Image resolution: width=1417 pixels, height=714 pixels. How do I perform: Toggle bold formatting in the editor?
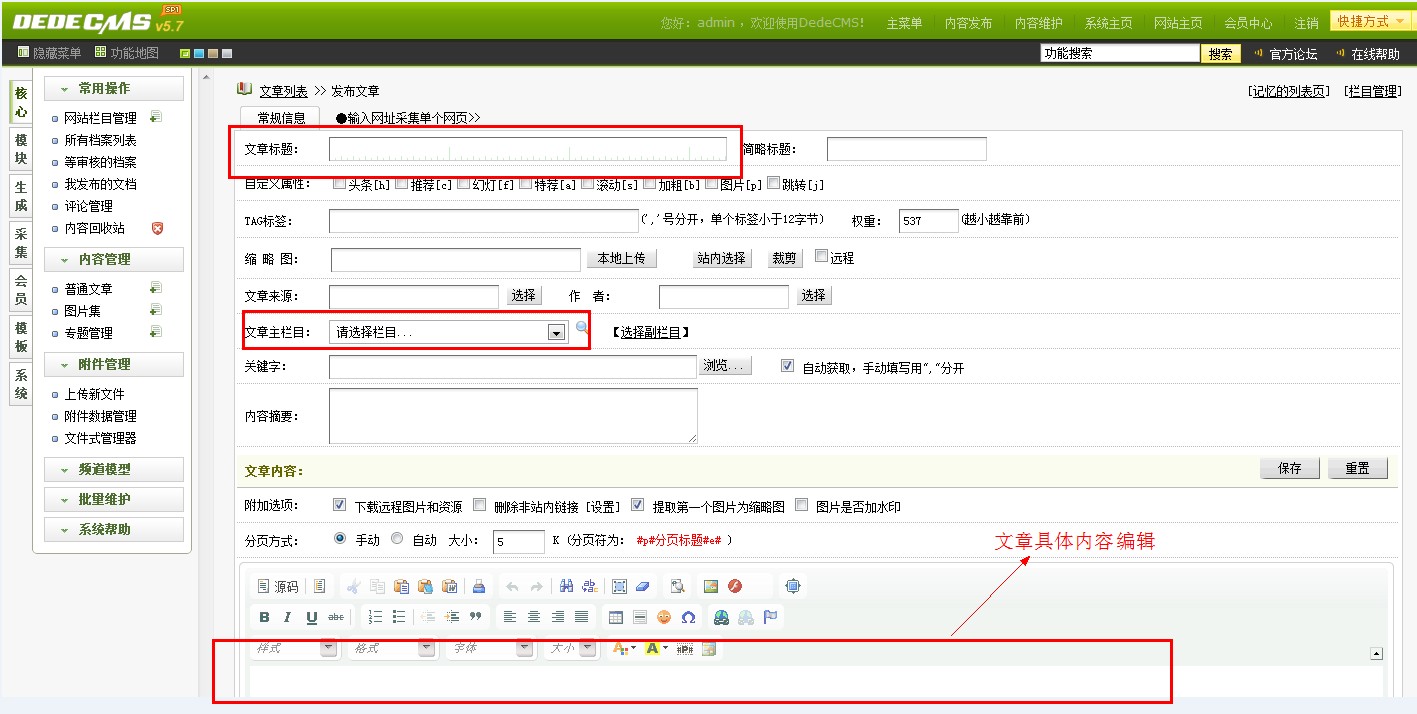click(x=264, y=617)
